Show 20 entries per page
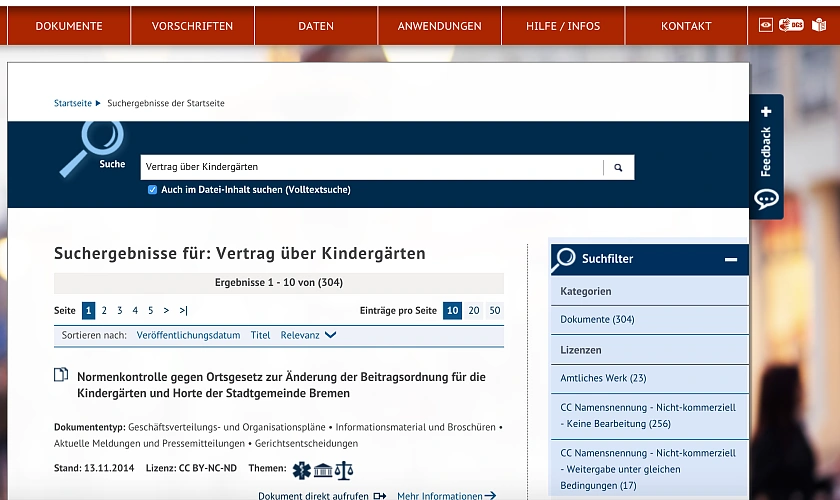This screenshot has width=840, height=500. click(474, 310)
